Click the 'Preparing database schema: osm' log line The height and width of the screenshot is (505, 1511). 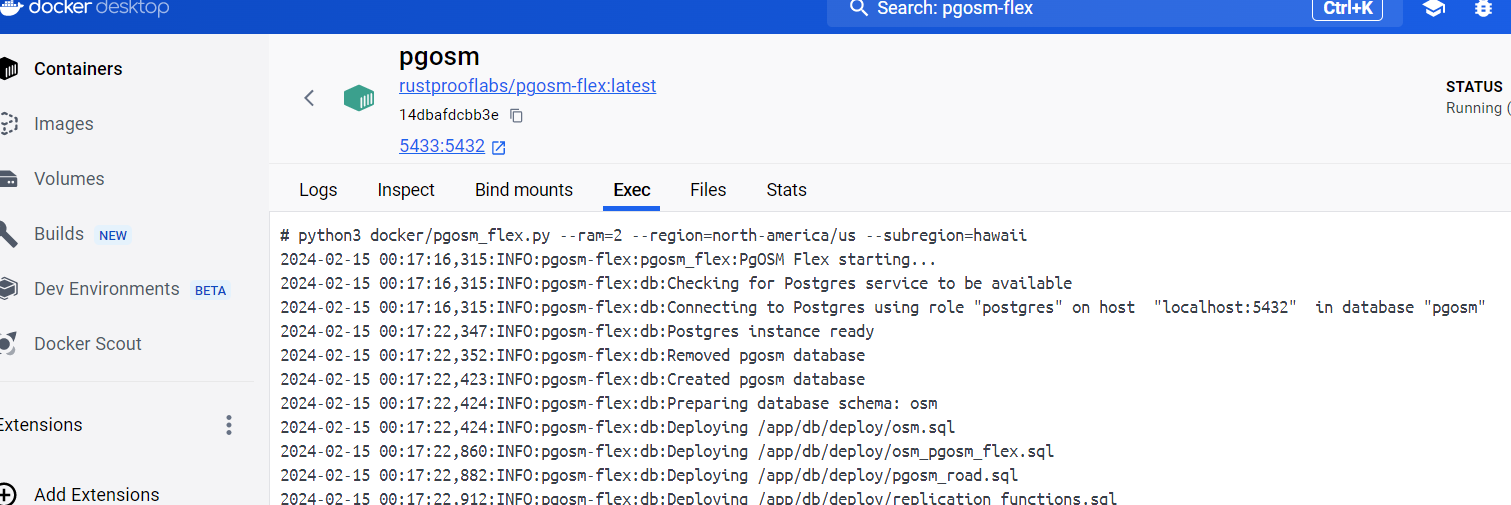click(x=609, y=404)
